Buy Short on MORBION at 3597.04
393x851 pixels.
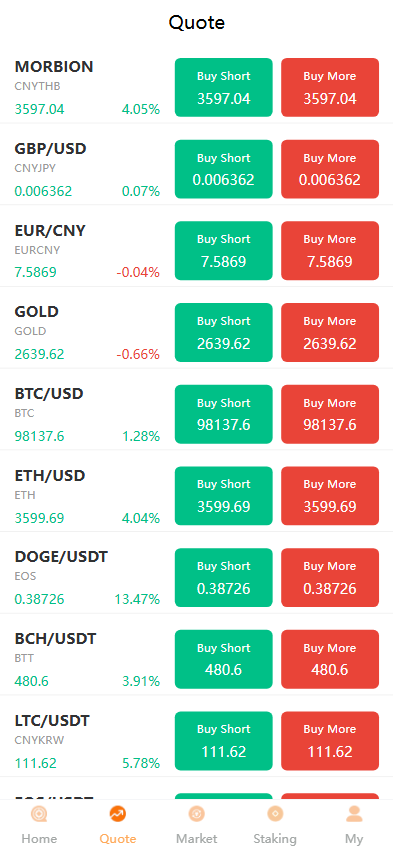pos(224,87)
